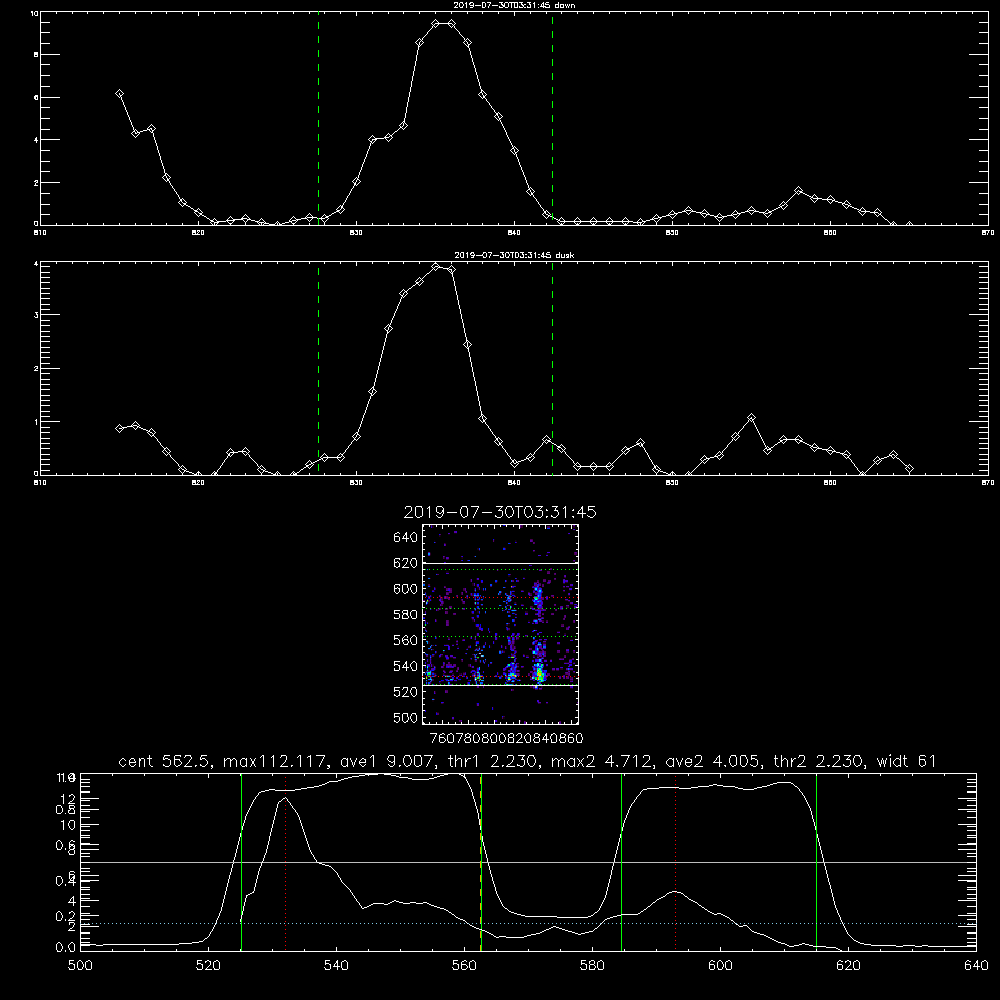The height and width of the screenshot is (1000, 1000).
Task: Click x-axis label '620' of bottom plot
Action: coord(848,966)
